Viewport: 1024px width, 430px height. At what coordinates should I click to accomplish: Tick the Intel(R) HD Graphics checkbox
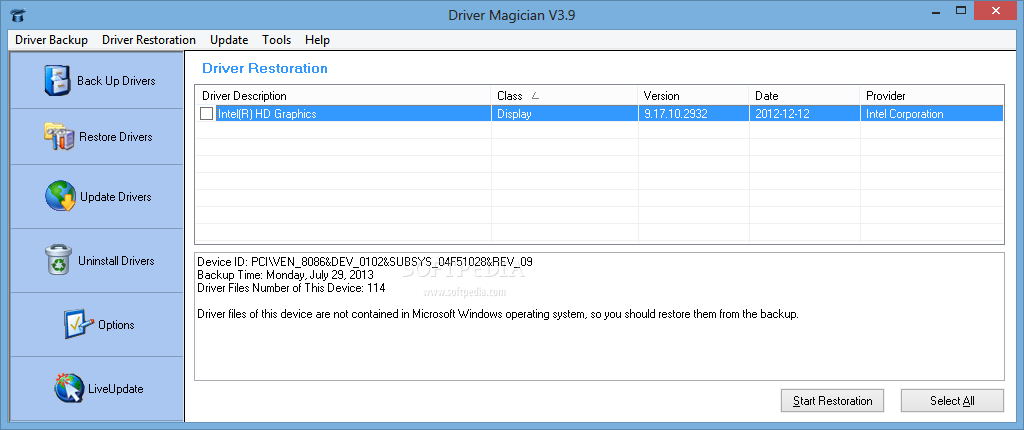tap(206, 114)
